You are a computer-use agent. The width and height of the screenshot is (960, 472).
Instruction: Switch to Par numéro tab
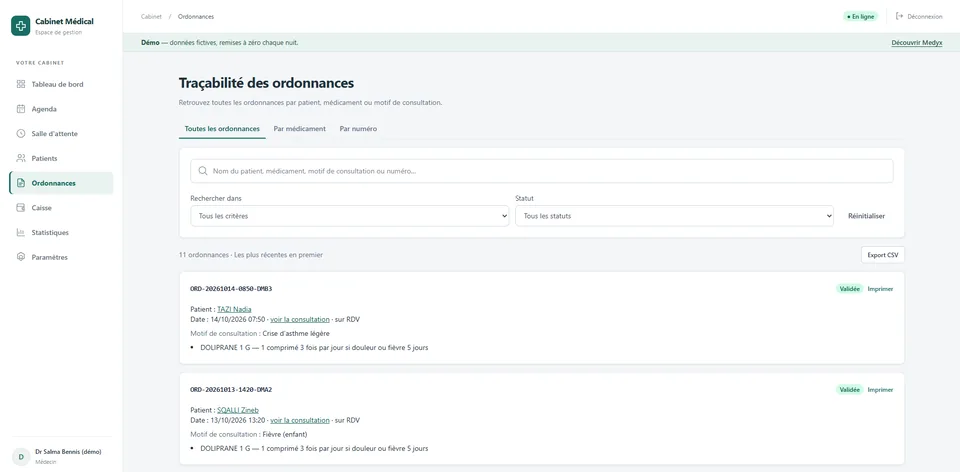(358, 129)
